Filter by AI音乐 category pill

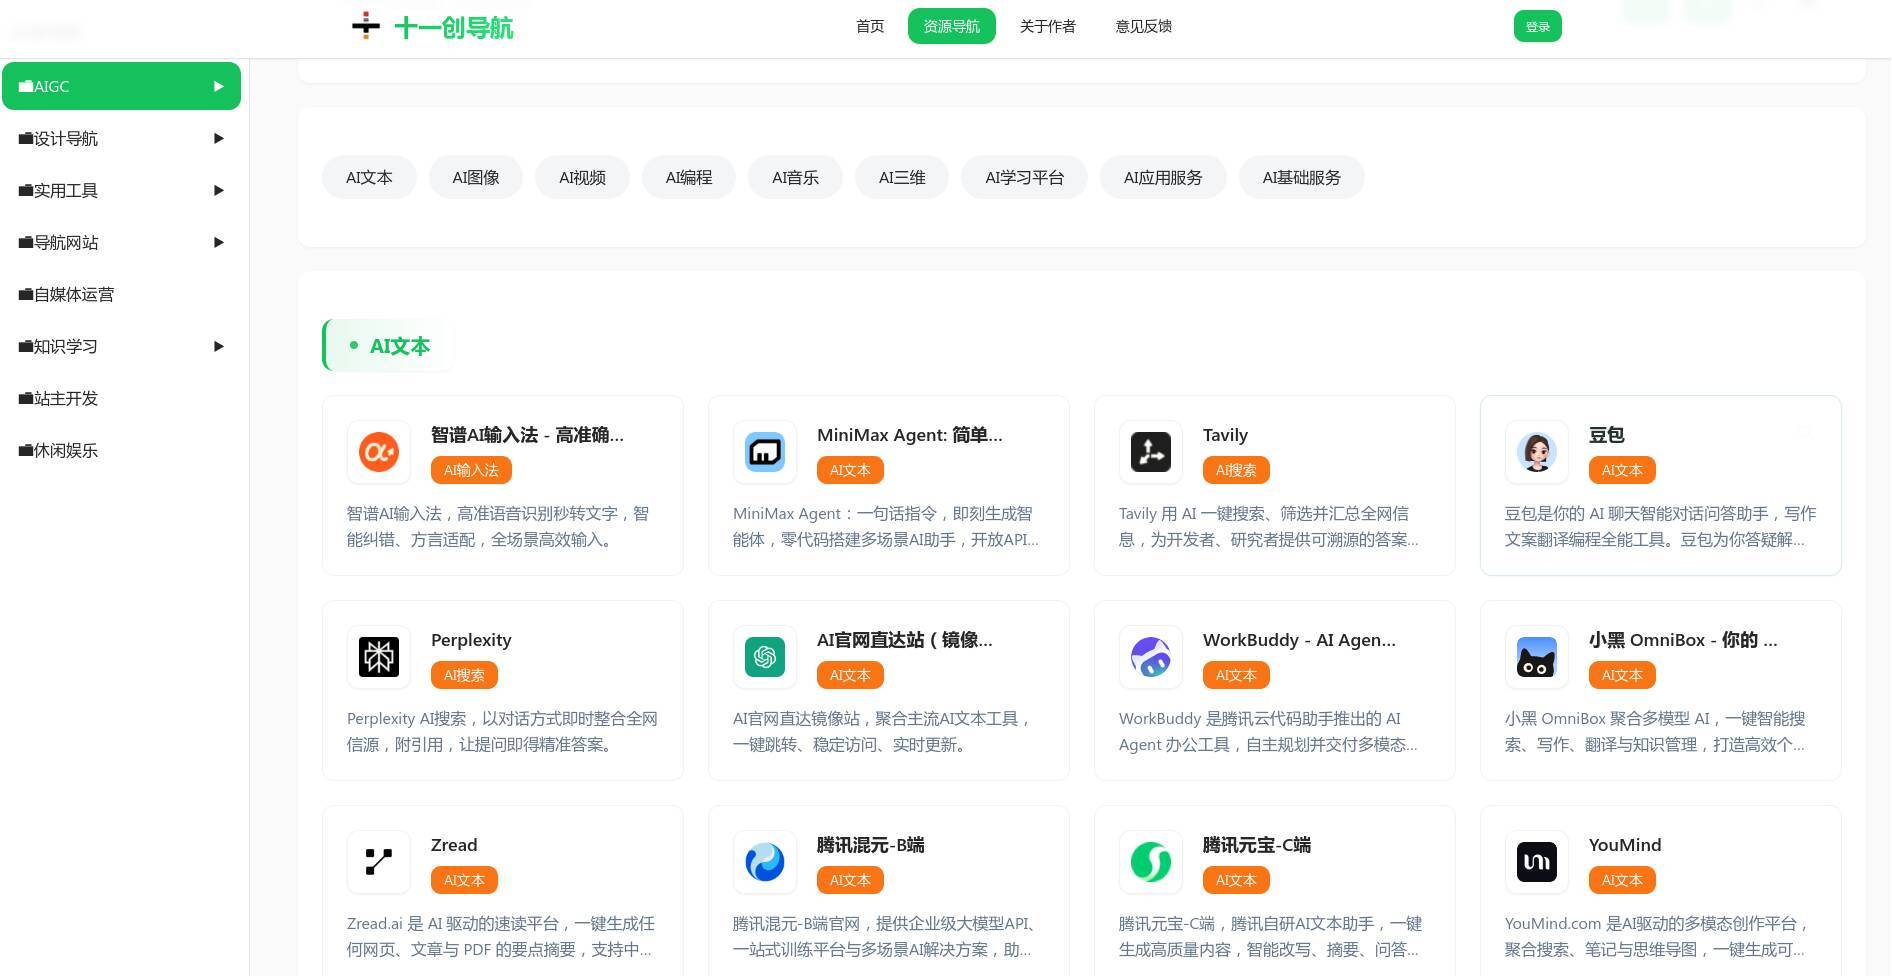pyautogui.click(x=795, y=177)
